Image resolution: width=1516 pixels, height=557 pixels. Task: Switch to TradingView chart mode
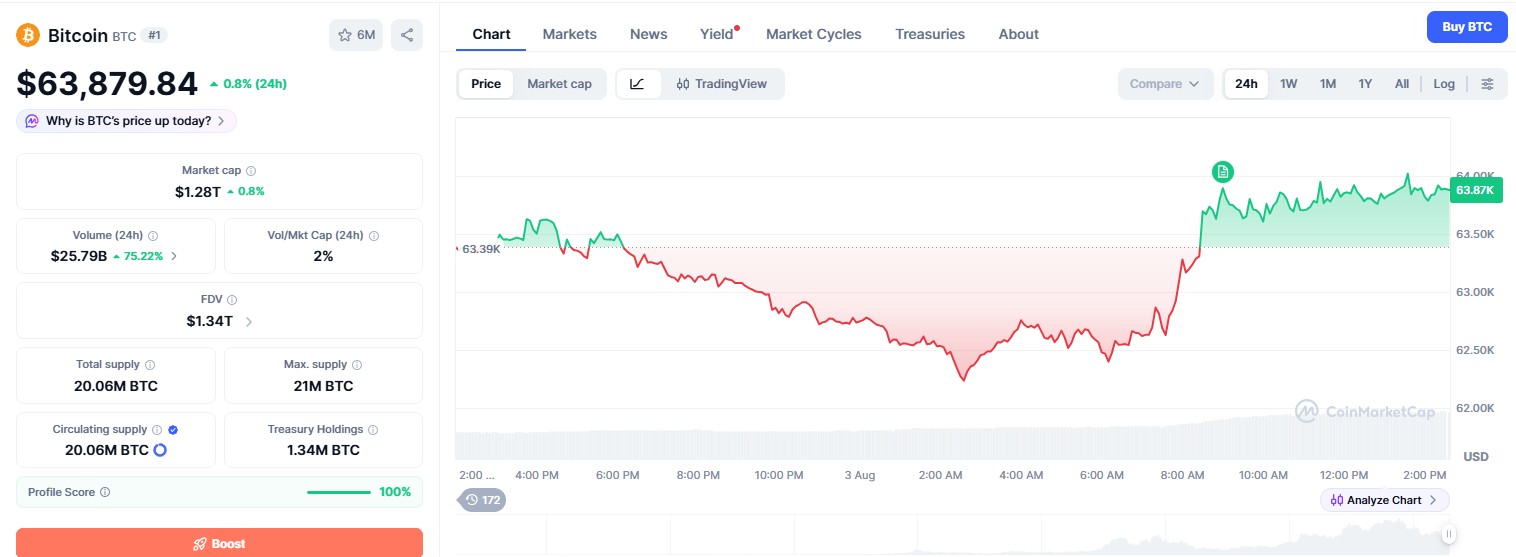pos(722,84)
